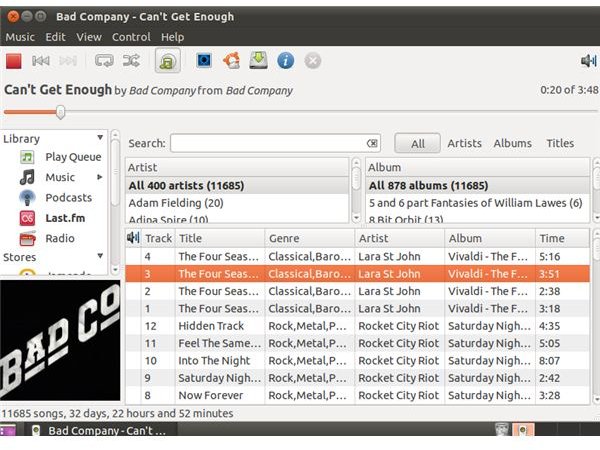Collapse the Stores section in sidebar
This screenshot has height=450, width=600.
pos(100,256)
